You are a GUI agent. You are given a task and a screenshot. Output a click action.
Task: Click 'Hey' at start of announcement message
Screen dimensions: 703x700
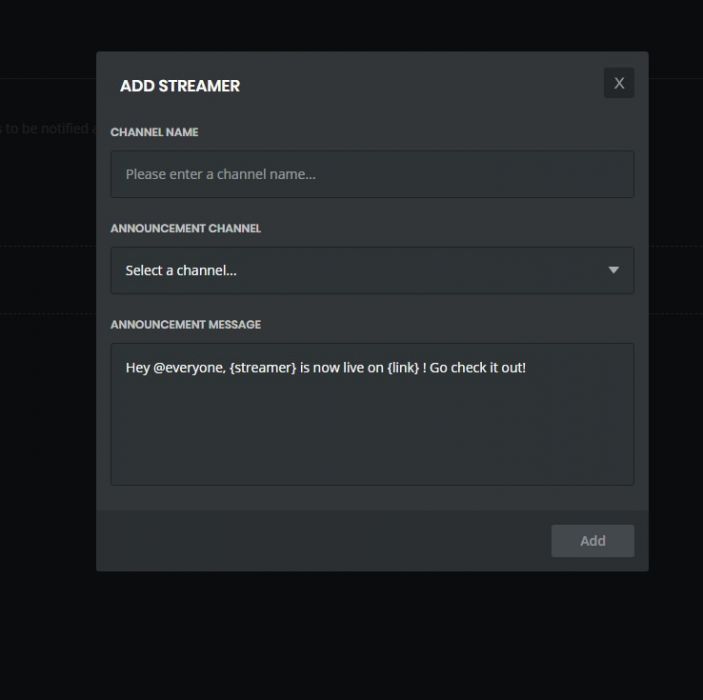point(137,368)
